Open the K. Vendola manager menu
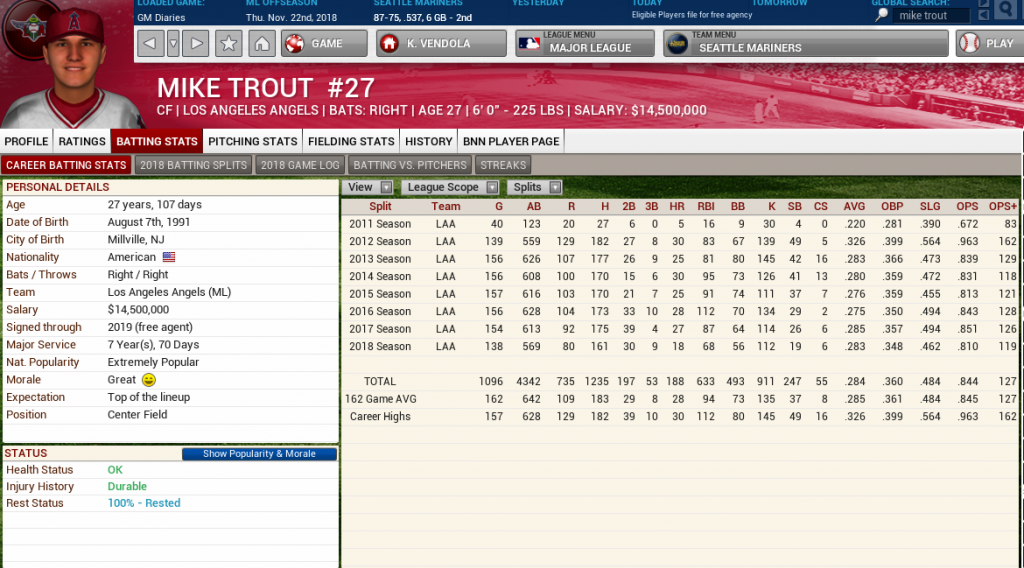The height and width of the screenshot is (568, 1024). tap(440, 43)
